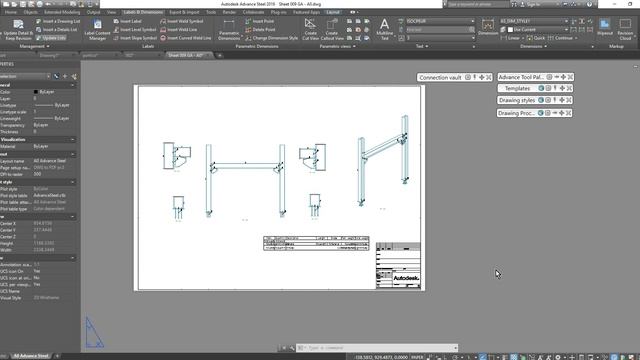Click Create Cut View tool
The image size is (640, 360).
[310, 29]
